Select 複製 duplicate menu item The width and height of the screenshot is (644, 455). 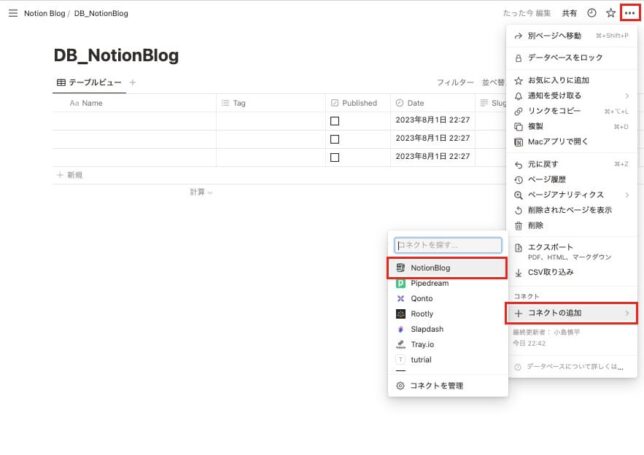click(572, 126)
